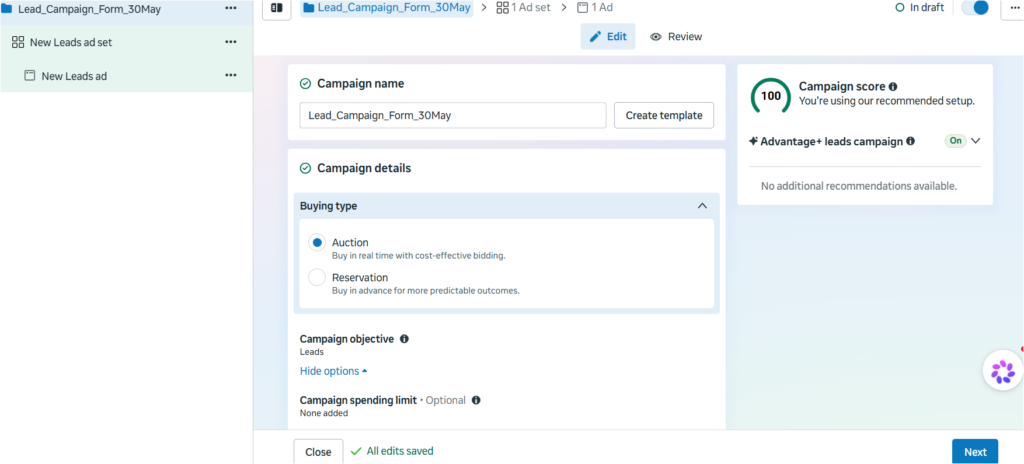This screenshot has height=464, width=1024.
Task: Click the eye icon on the Review tab
Action: point(656,37)
